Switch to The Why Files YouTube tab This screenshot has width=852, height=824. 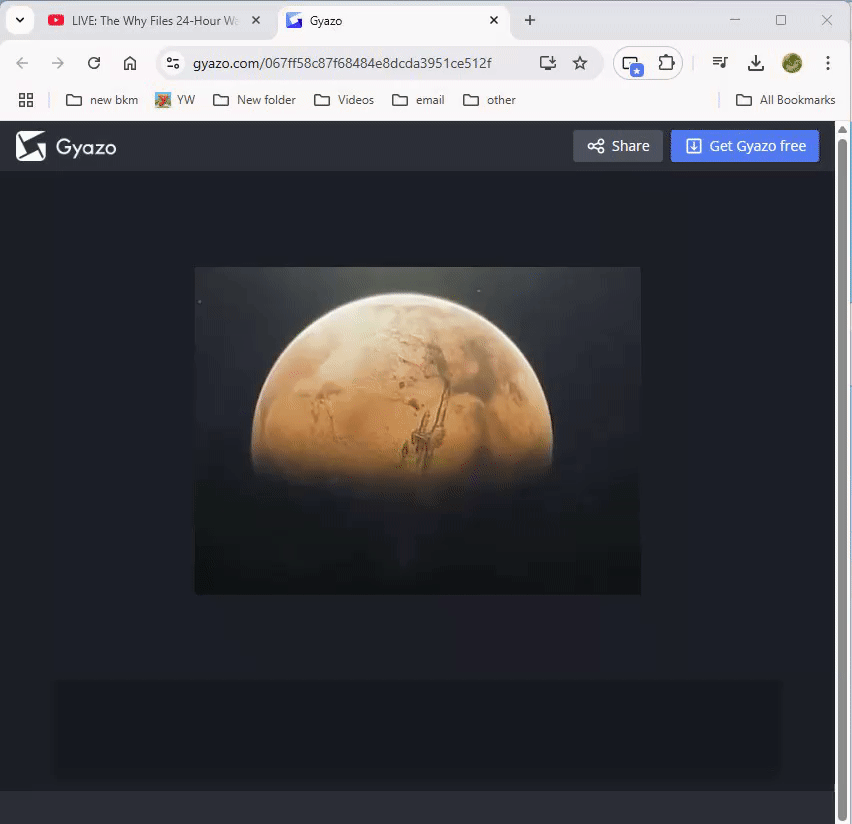[x=144, y=21]
